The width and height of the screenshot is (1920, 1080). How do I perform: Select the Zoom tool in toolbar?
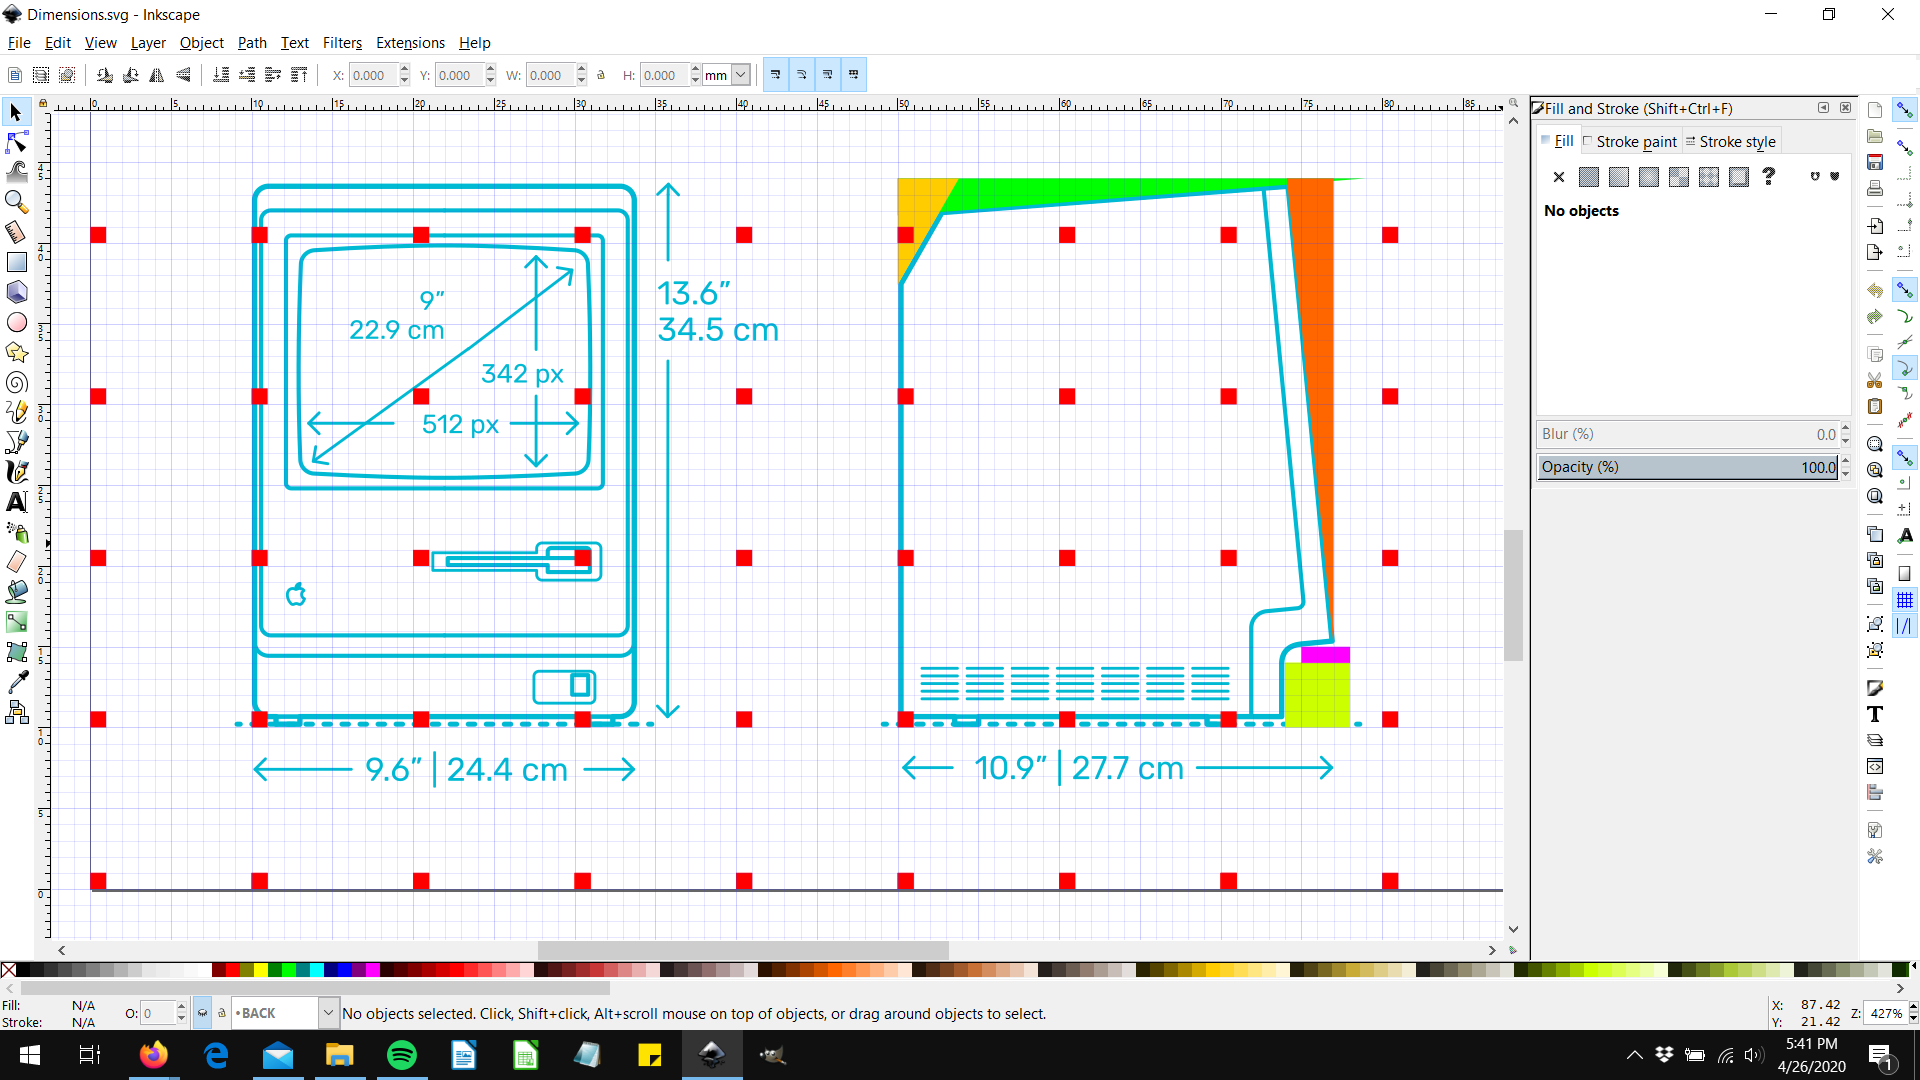[x=17, y=200]
